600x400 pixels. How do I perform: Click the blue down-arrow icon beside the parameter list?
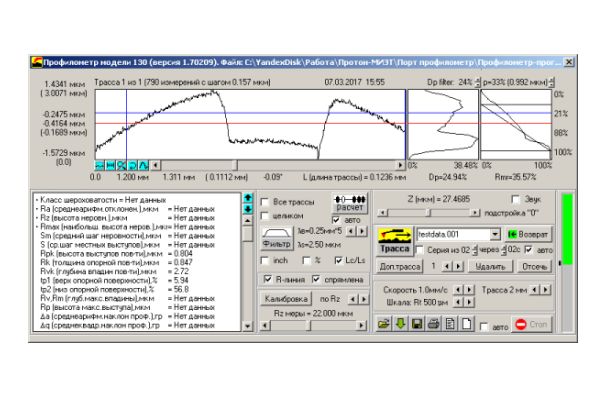pos(248,209)
